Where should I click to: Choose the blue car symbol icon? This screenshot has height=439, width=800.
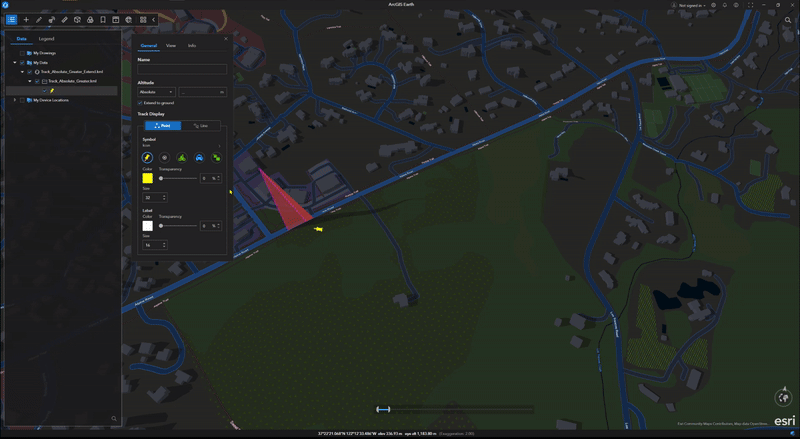199,158
